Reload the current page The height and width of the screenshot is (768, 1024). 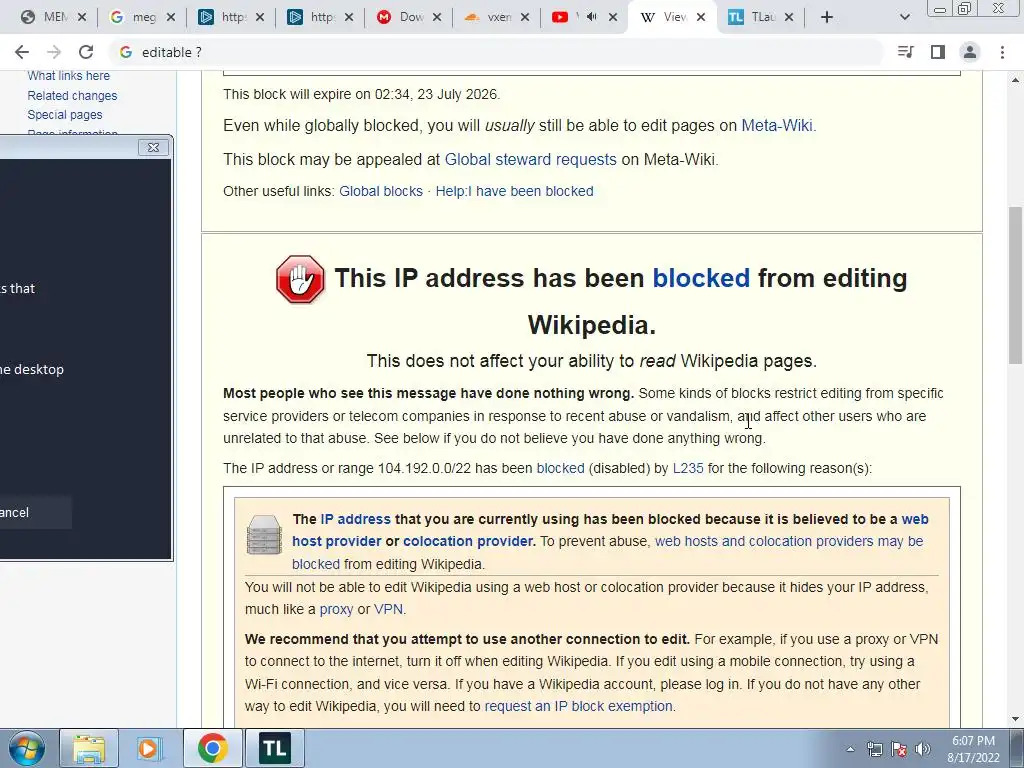(x=86, y=52)
